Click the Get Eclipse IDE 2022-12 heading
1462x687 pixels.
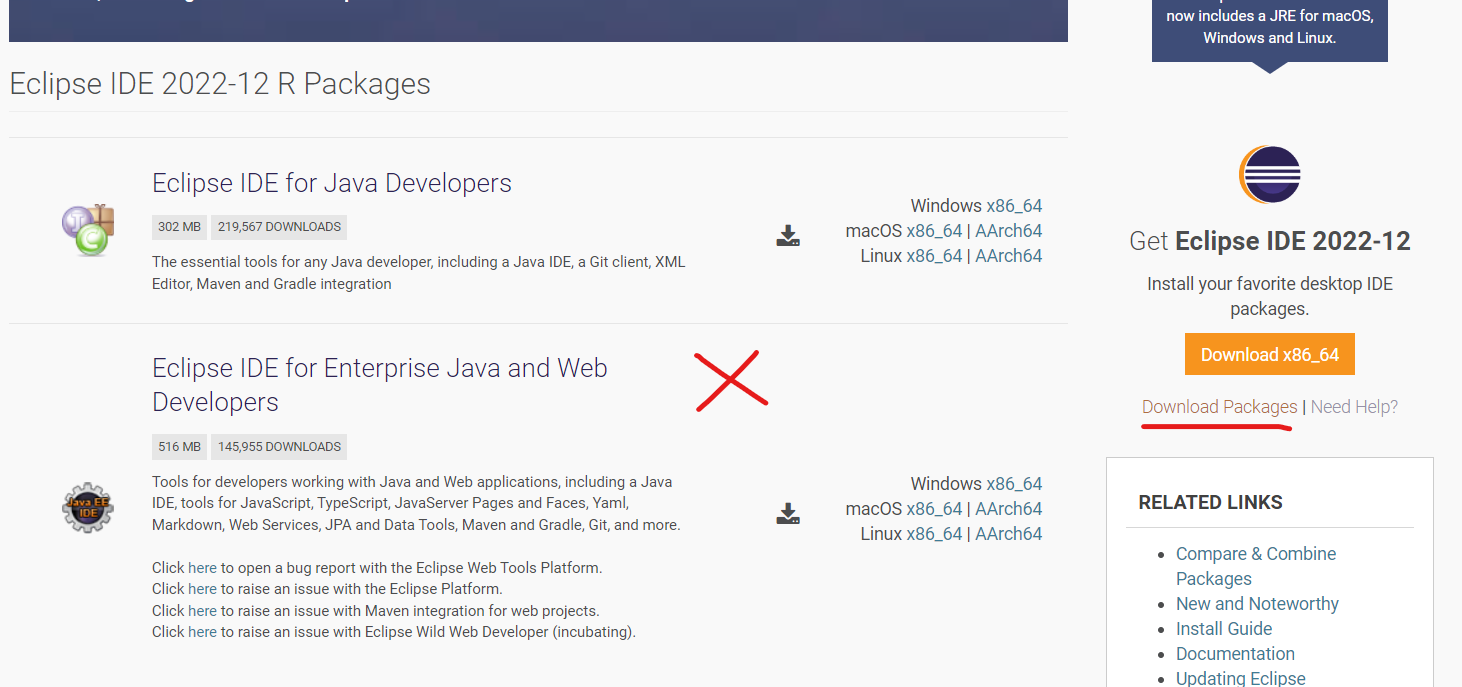[x=1269, y=241]
